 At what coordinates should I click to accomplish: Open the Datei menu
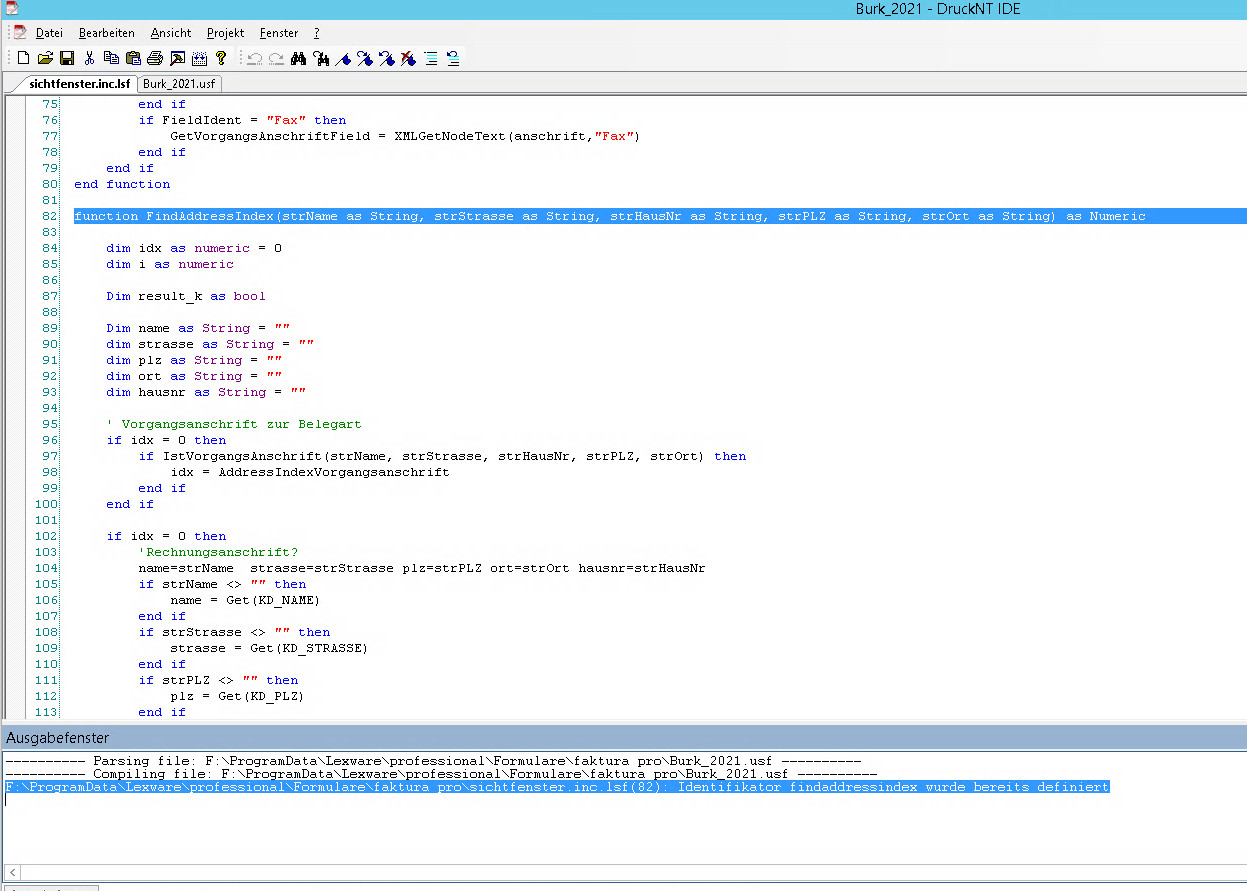49,33
